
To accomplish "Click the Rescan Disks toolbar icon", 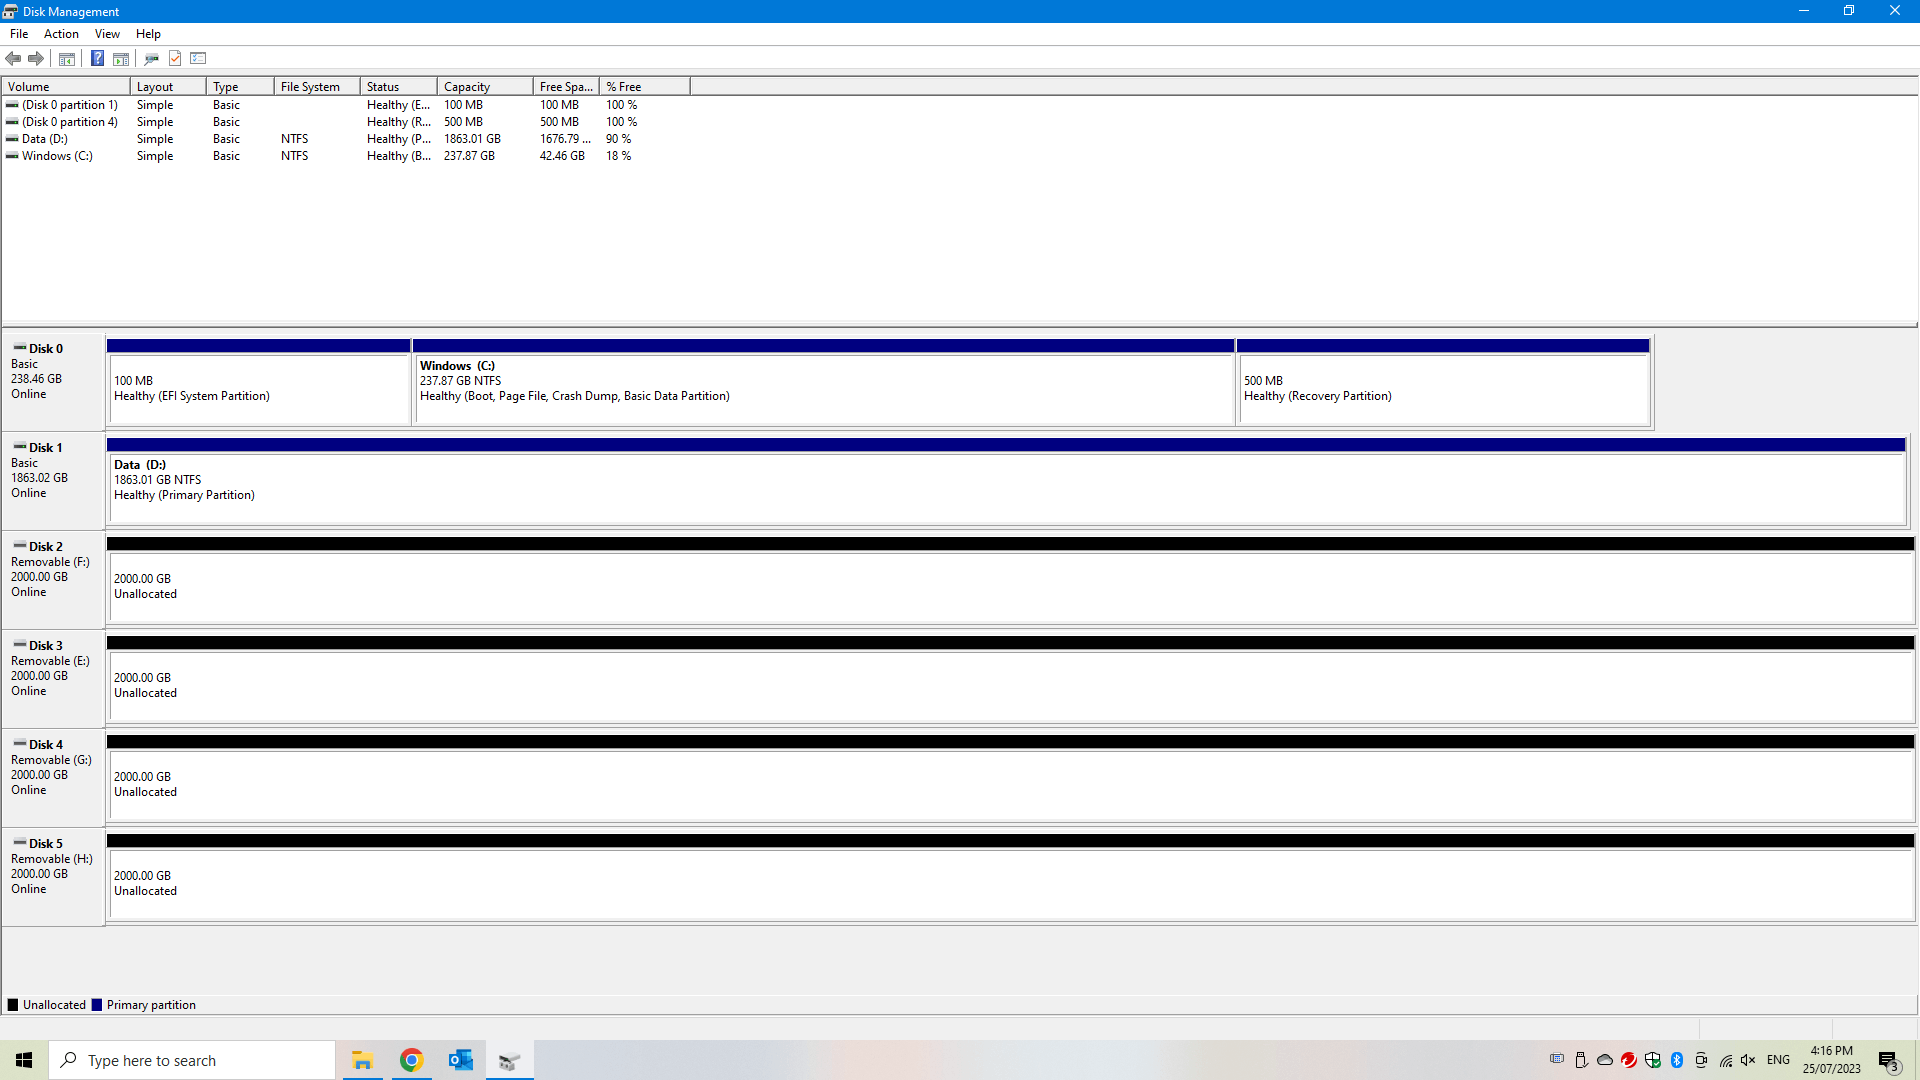I will tap(151, 58).
